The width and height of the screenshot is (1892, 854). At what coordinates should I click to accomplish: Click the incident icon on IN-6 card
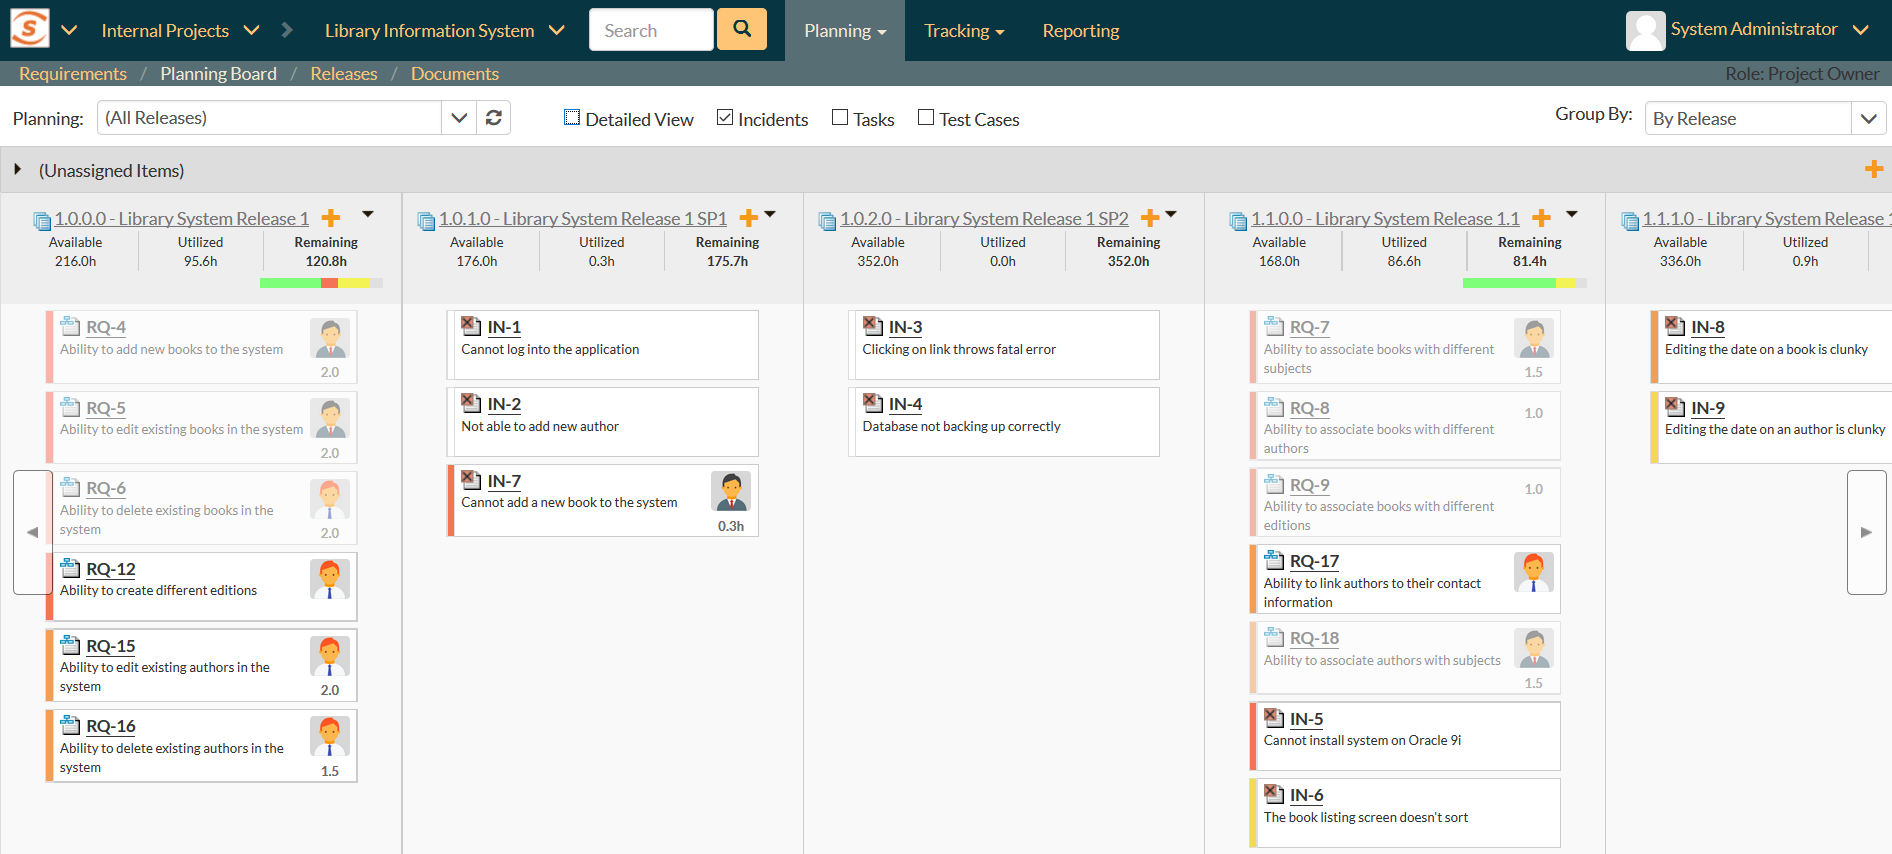[x=1274, y=793]
